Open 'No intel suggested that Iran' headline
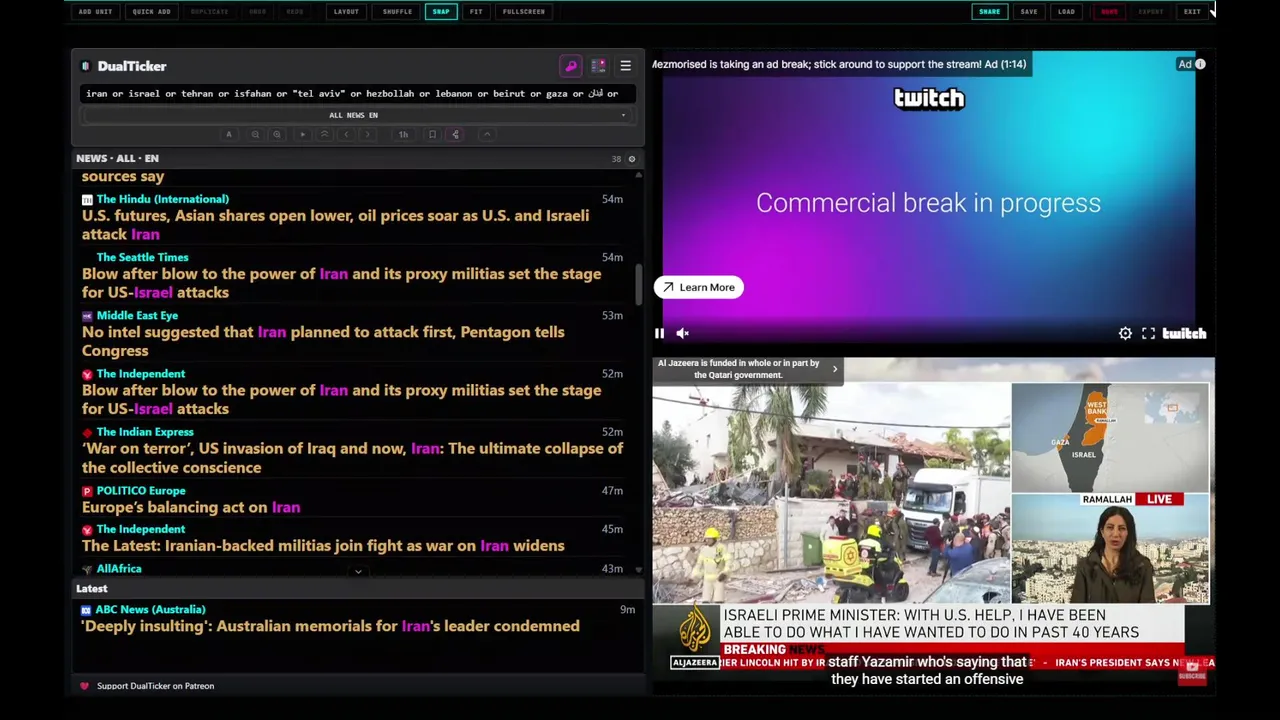 click(x=323, y=342)
